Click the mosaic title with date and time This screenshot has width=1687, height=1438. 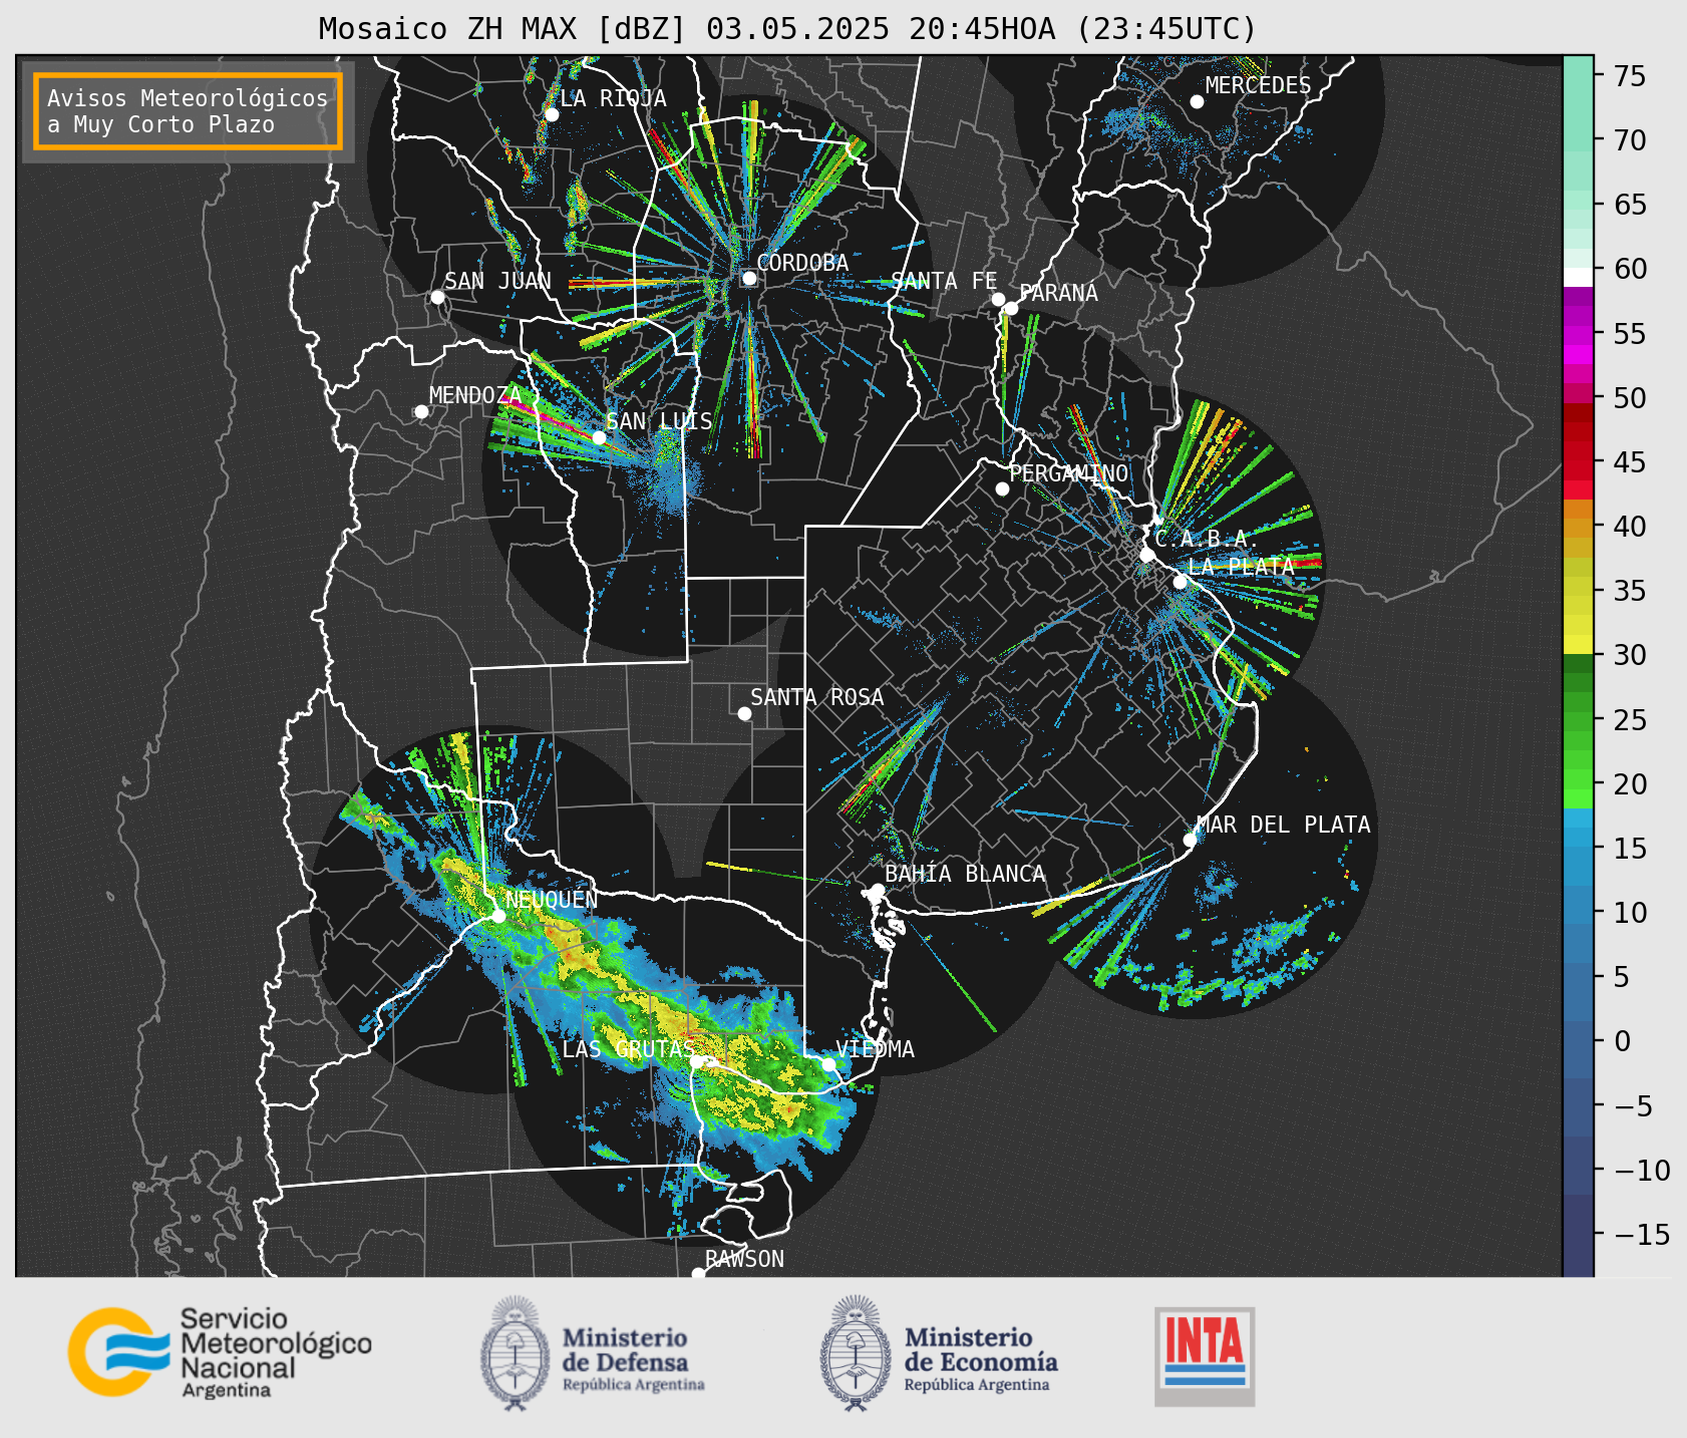point(787,28)
